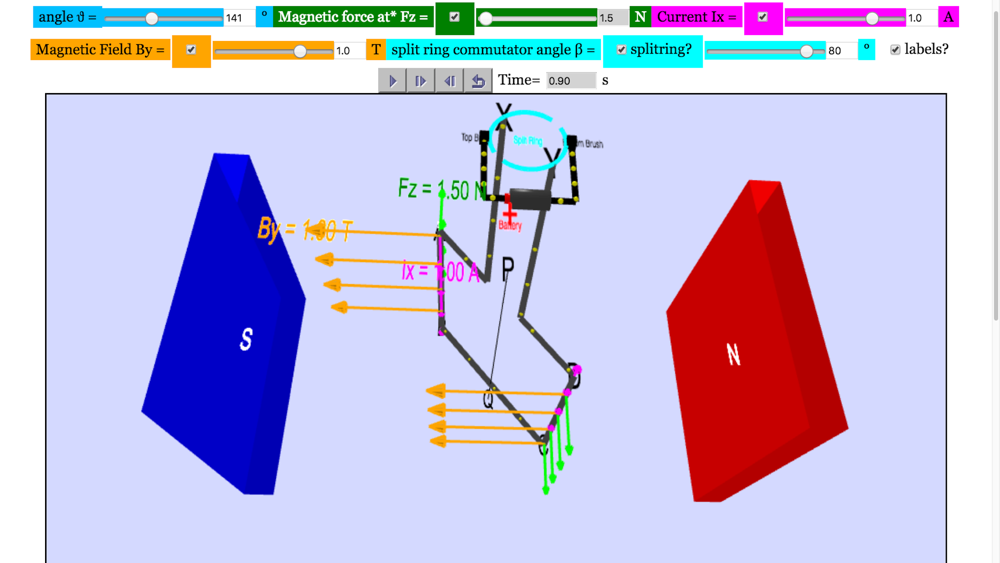Screen dimensions: 1000x563
Task: Click the blue S magnet block
Action: tap(224, 324)
